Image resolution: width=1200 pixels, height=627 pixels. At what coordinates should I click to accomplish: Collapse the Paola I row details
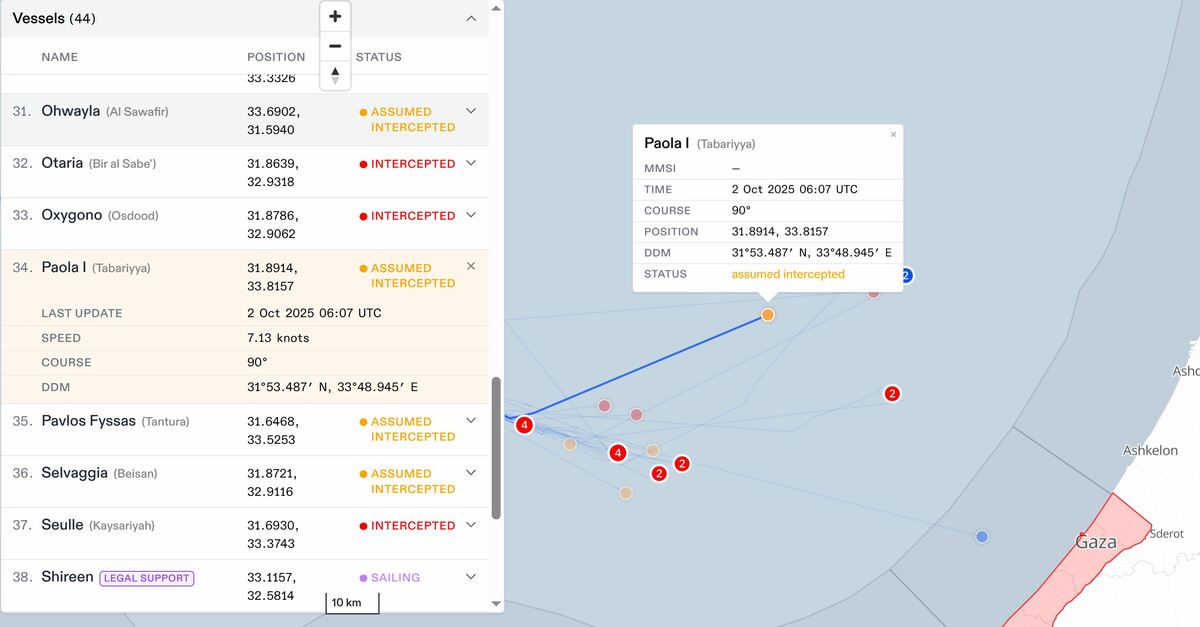point(471,266)
